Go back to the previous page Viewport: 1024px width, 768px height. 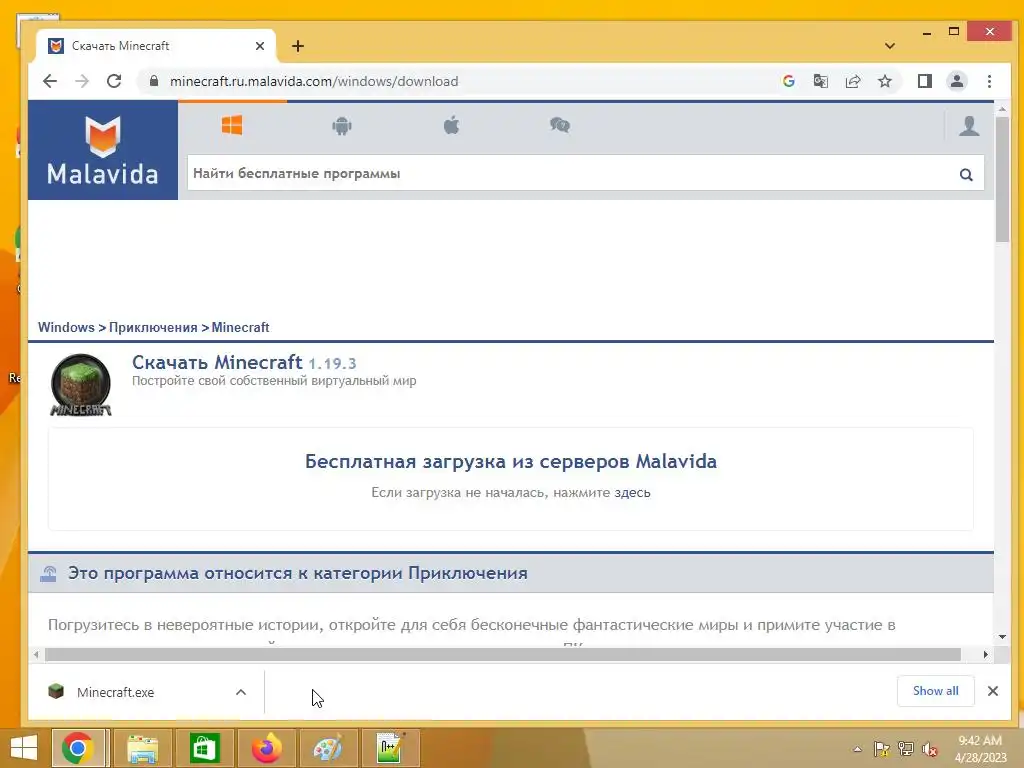click(x=50, y=81)
